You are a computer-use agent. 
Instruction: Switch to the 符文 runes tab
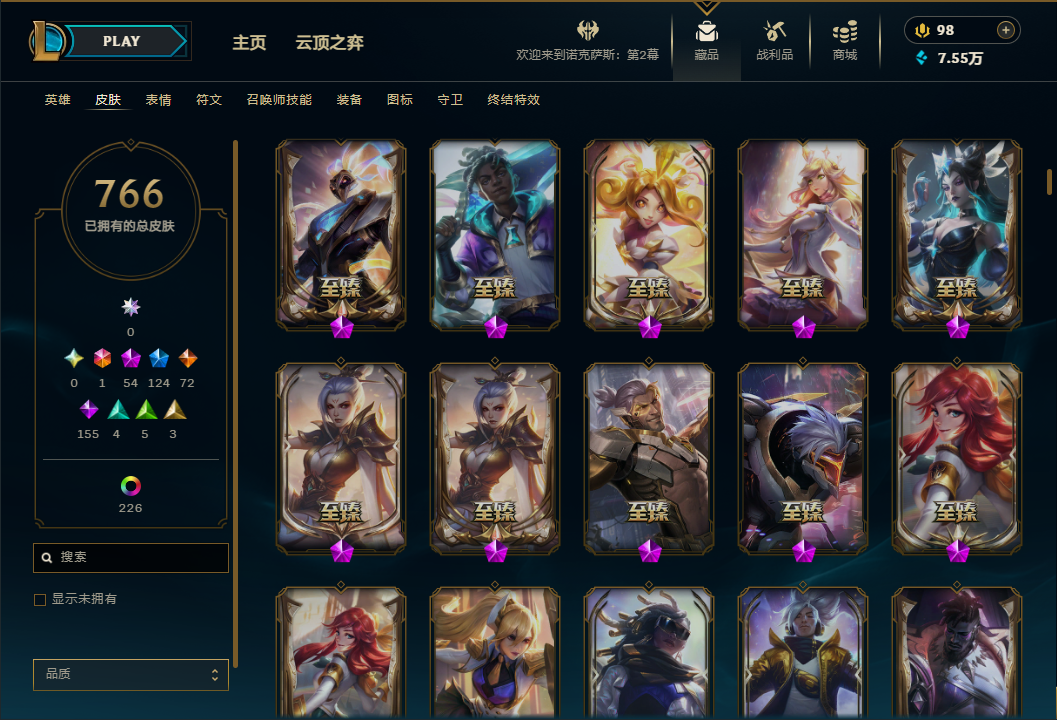[x=209, y=100]
